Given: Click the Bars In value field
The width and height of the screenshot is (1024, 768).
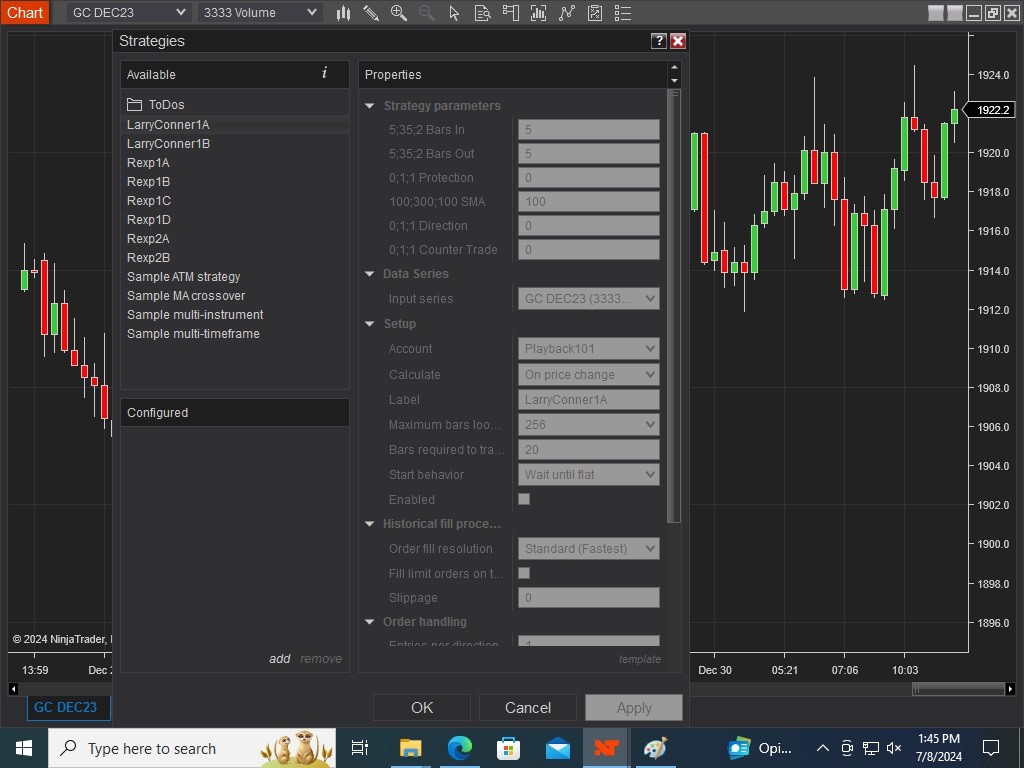Looking at the screenshot, I should pos(588,129).
